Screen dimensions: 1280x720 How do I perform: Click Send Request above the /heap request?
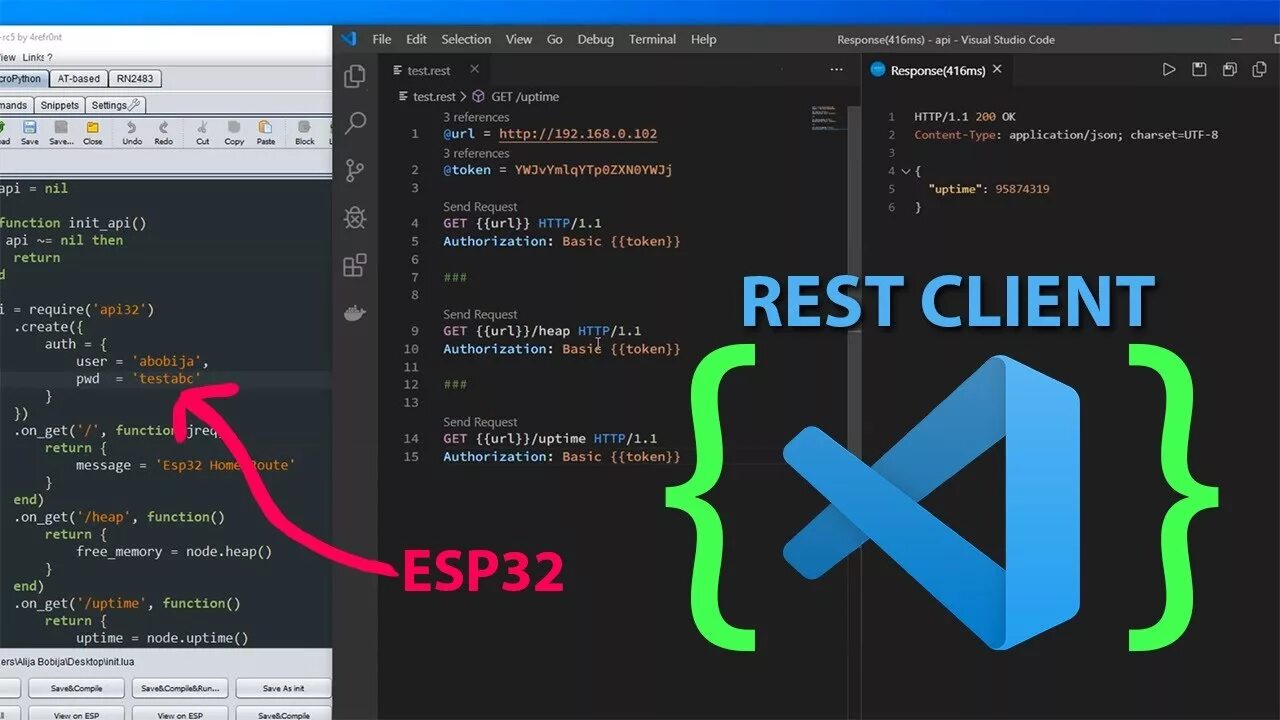[480, 314]
